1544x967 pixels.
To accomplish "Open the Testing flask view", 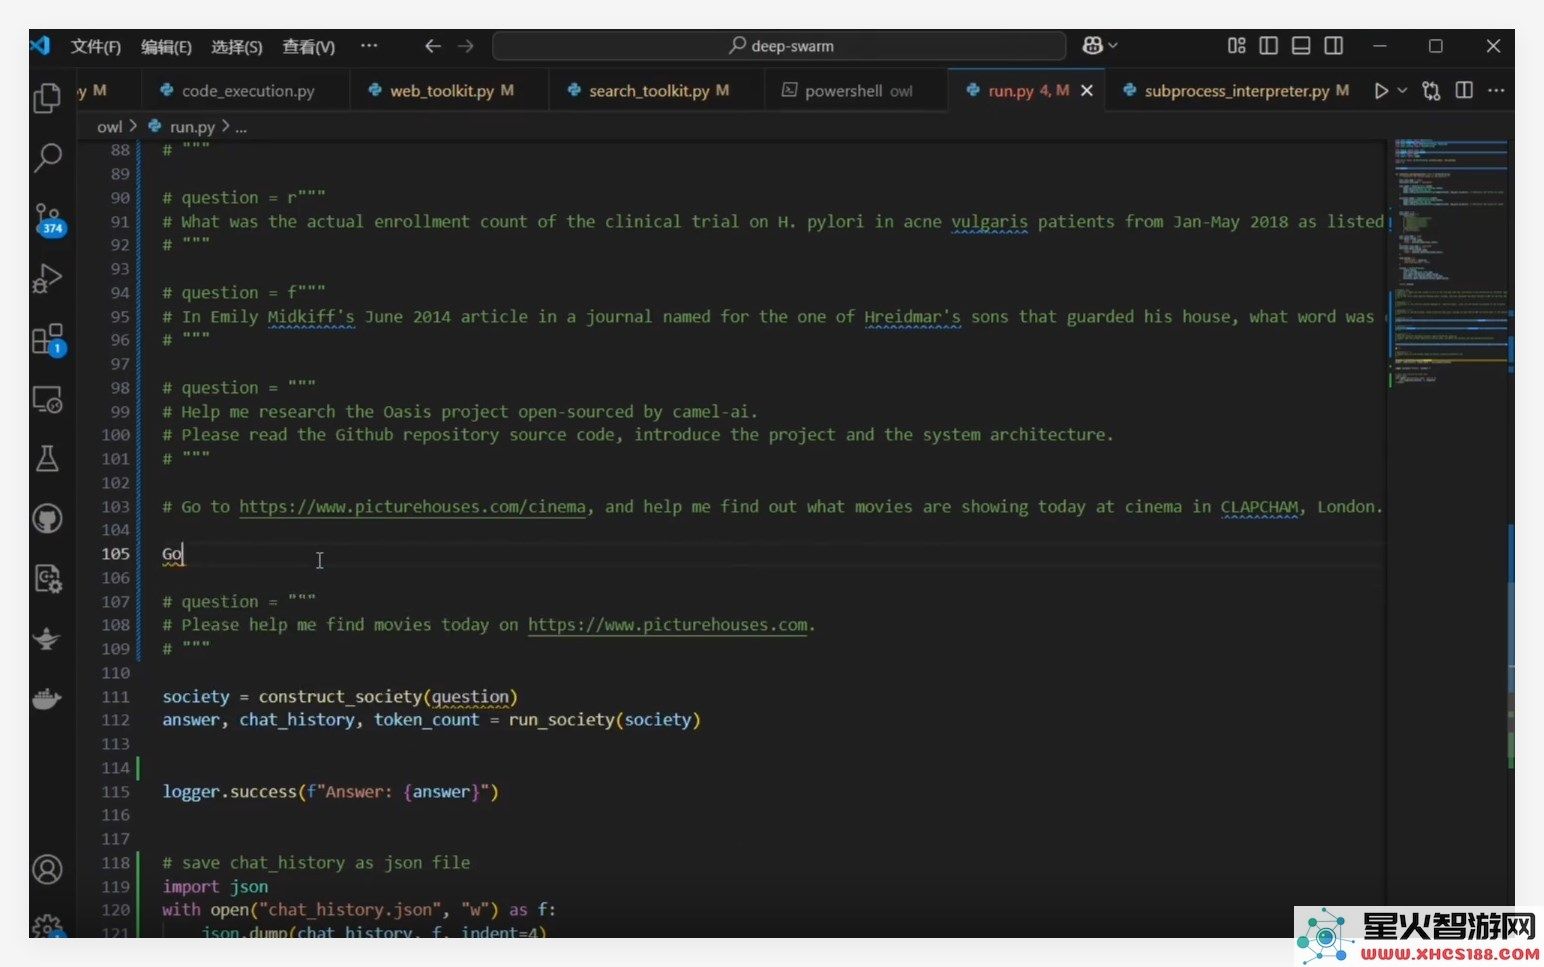I will [x=47, y=459].
